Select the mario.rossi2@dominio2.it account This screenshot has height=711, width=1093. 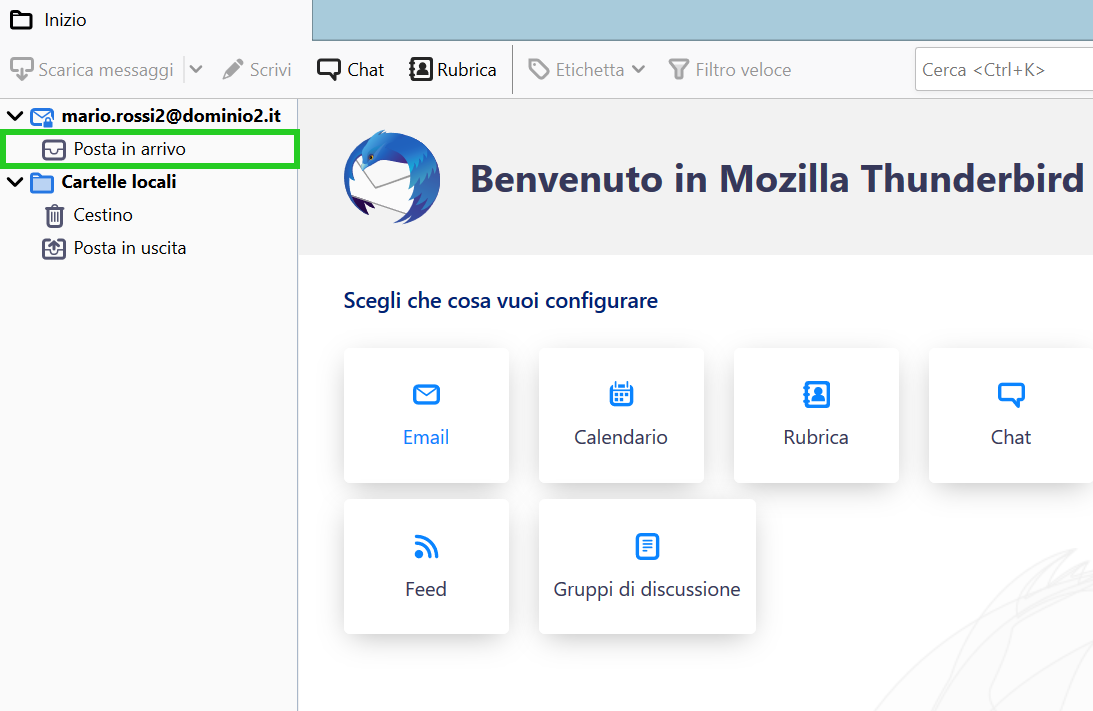pyautogui.click(x=171, y=116)
